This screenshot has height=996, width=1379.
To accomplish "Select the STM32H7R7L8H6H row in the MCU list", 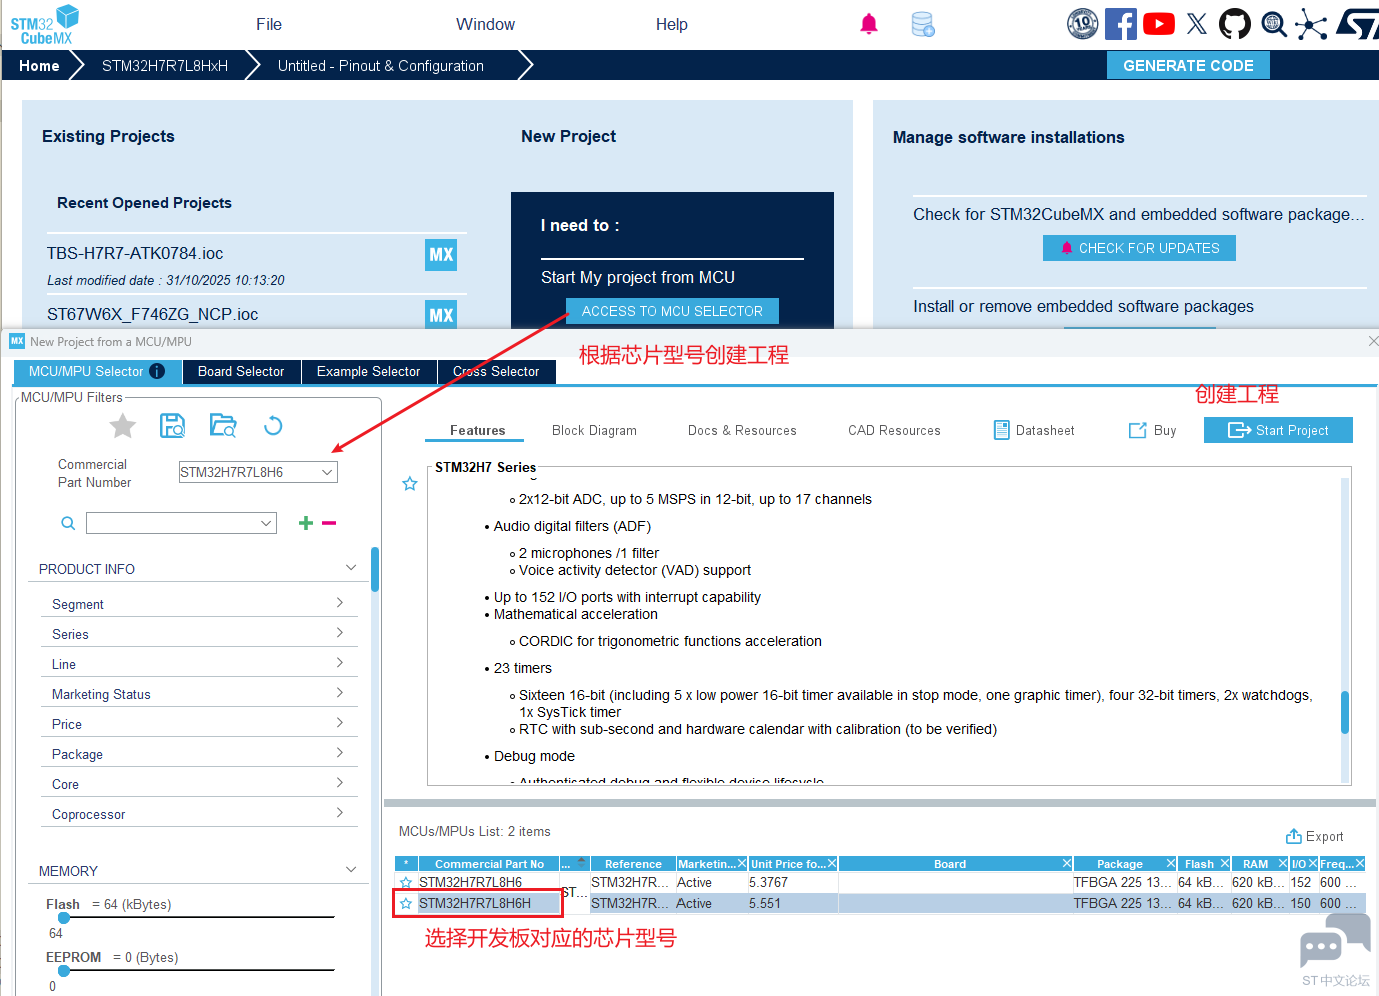I will [x=880, y=904].
